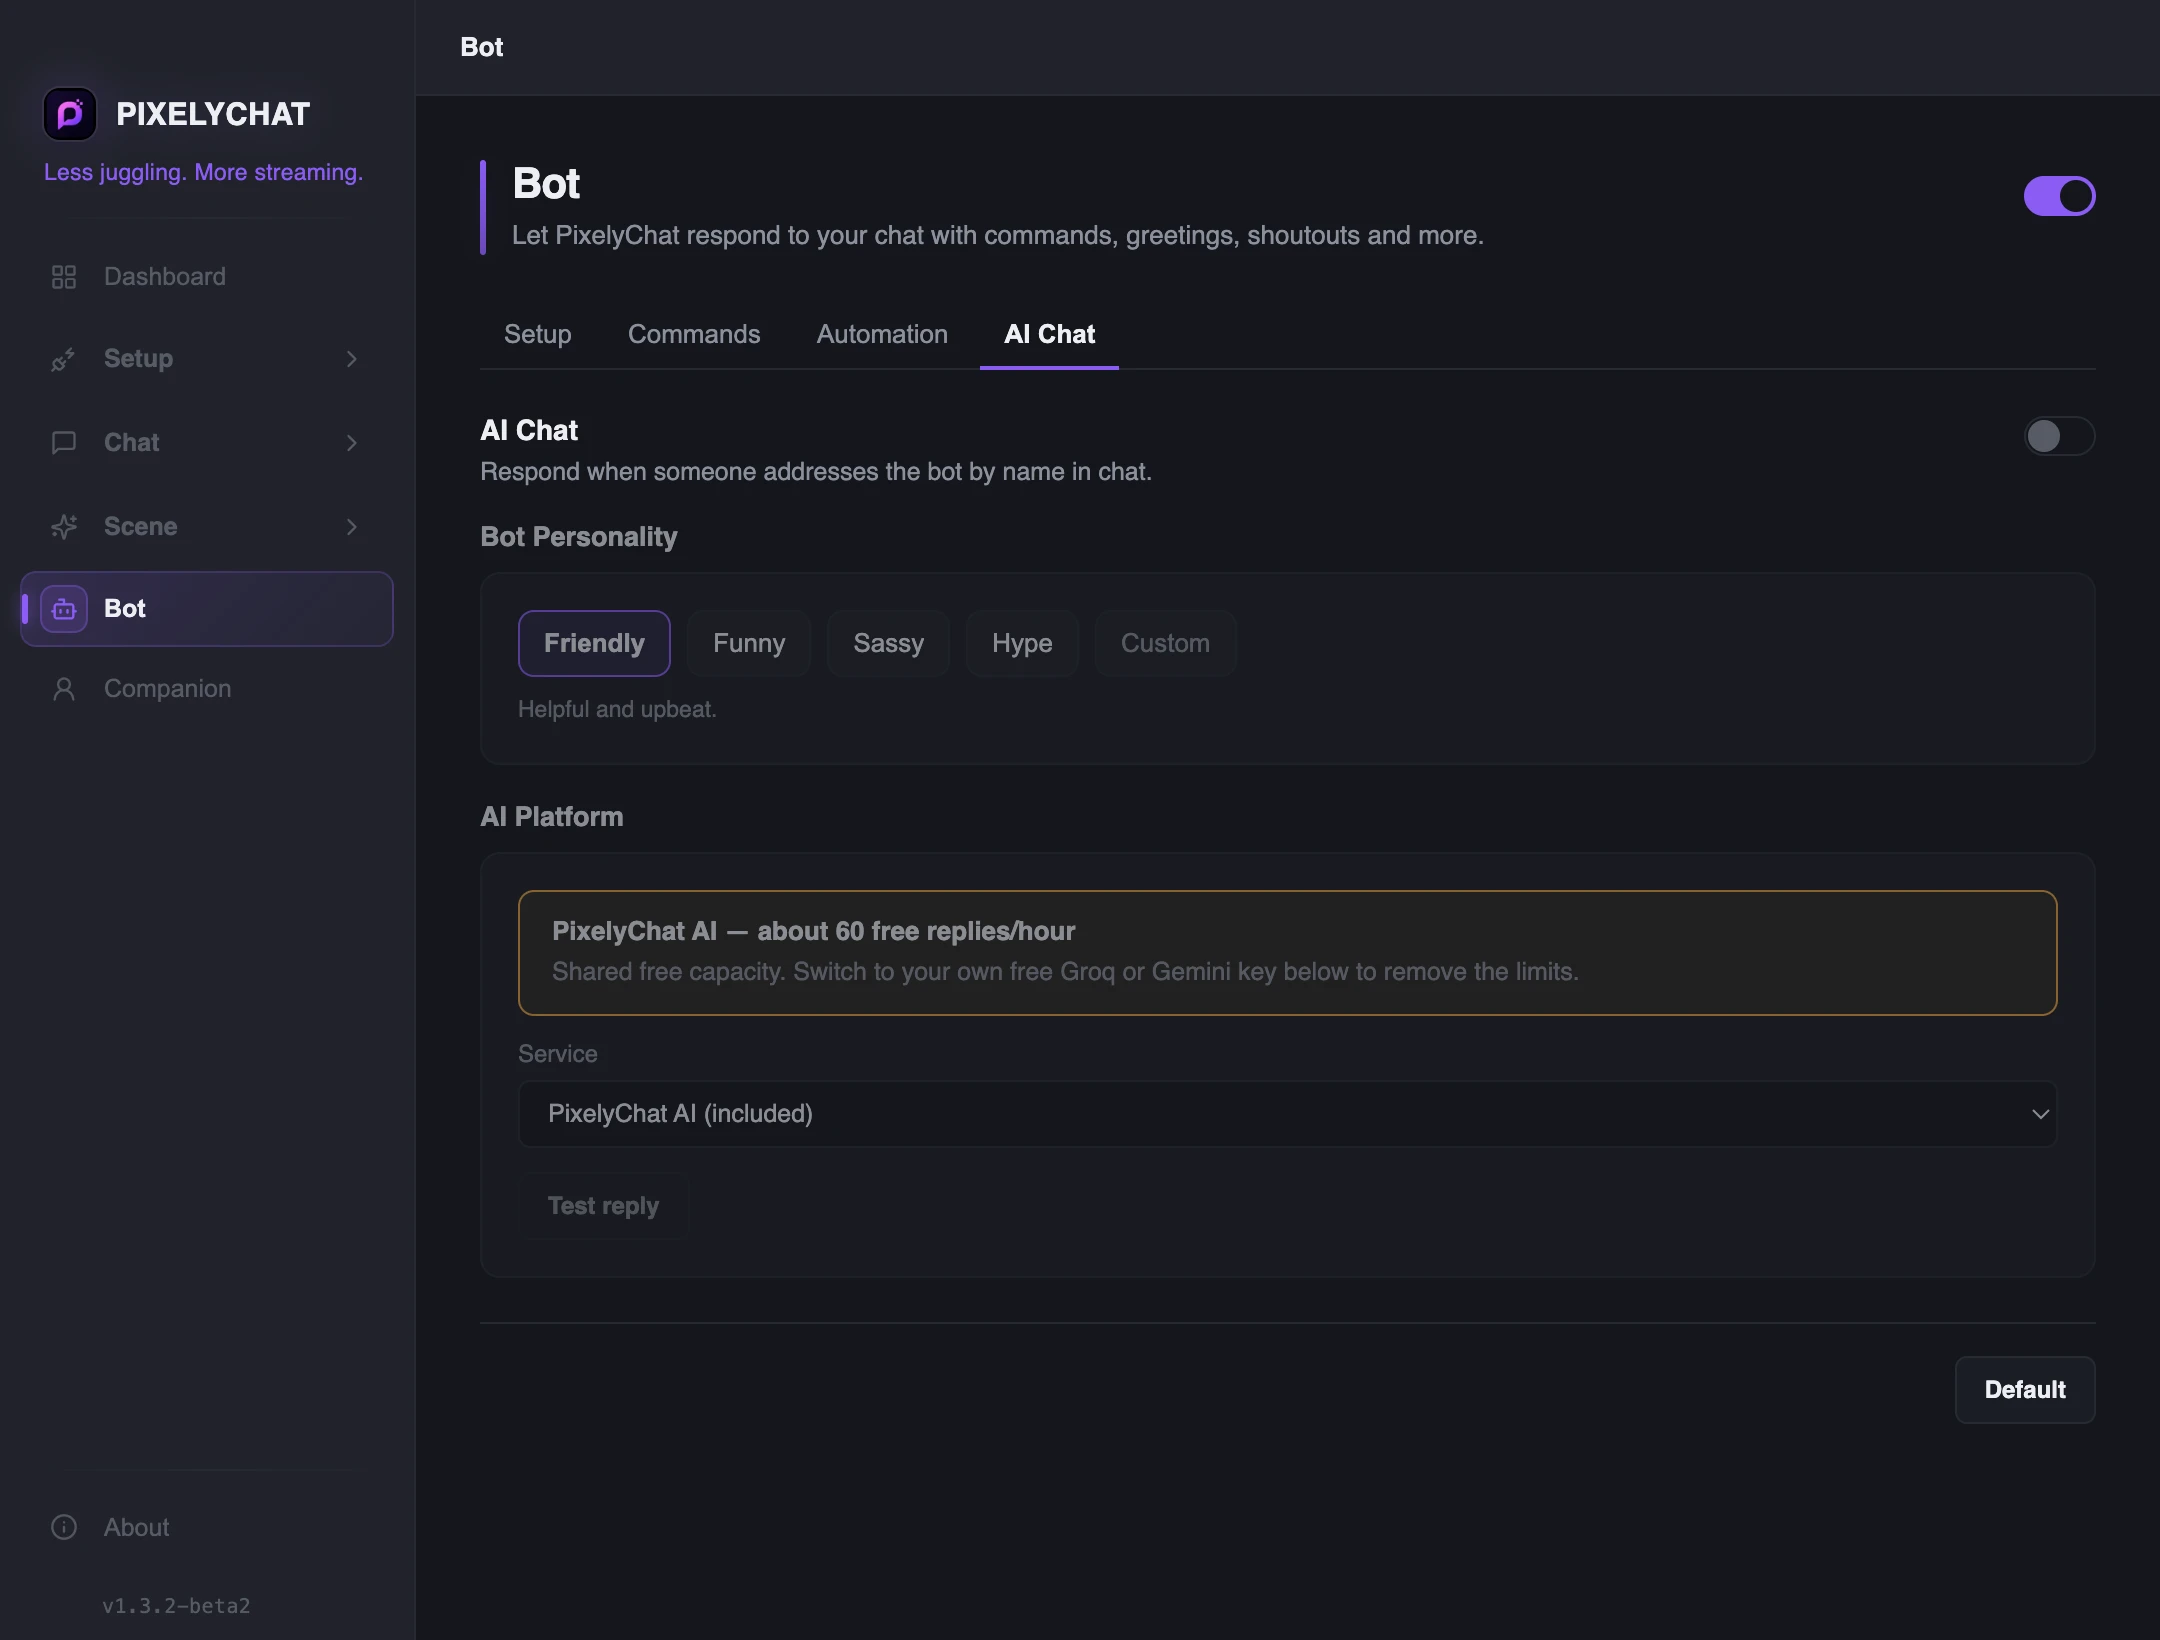Select the Funny personality

(x=749, y=643)
